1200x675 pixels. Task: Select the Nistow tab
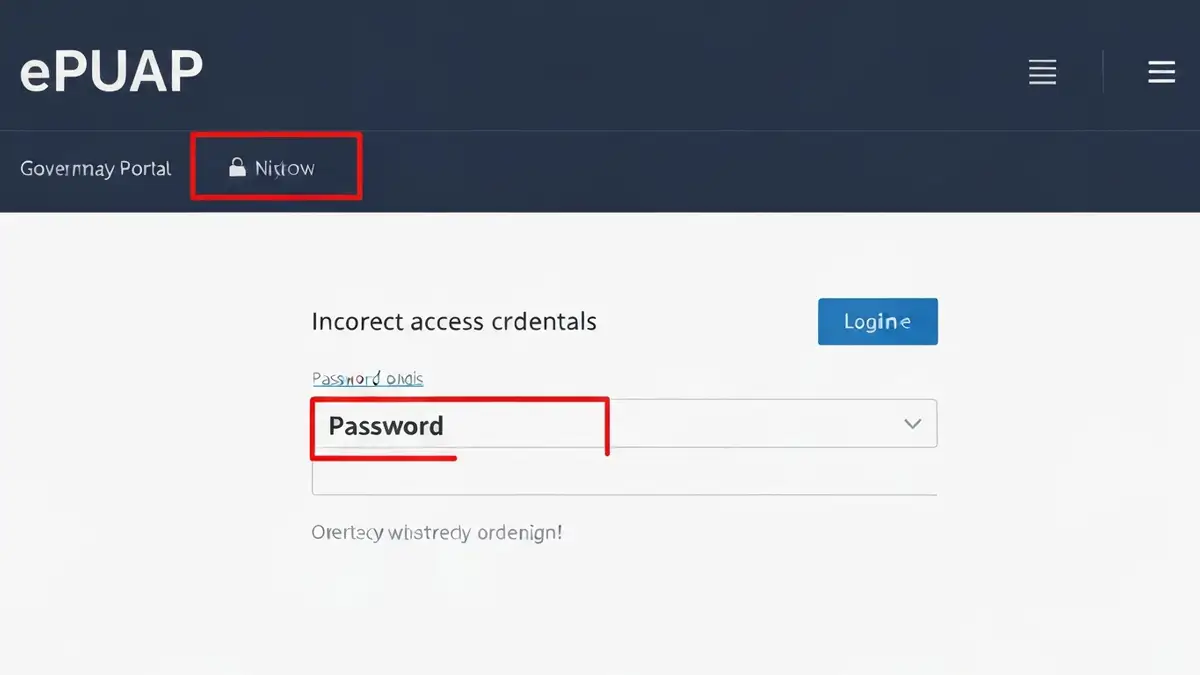[x=276, y=167]
